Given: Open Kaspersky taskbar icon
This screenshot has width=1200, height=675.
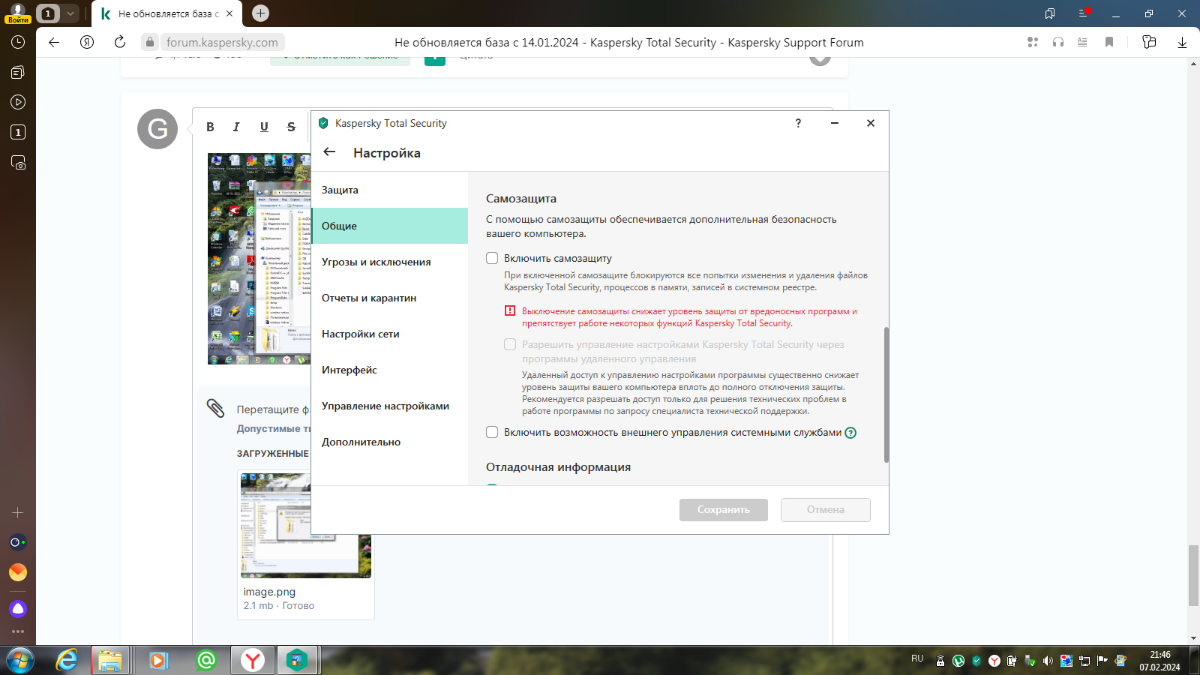Looking at the screenshot, I should pos(297,660).
